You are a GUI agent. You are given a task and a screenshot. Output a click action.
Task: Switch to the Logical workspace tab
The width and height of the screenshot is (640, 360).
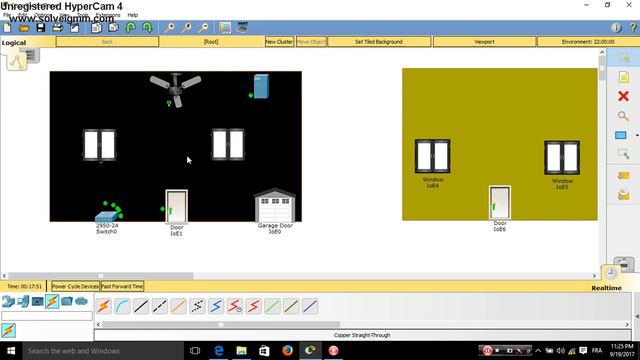click(14, 42)
